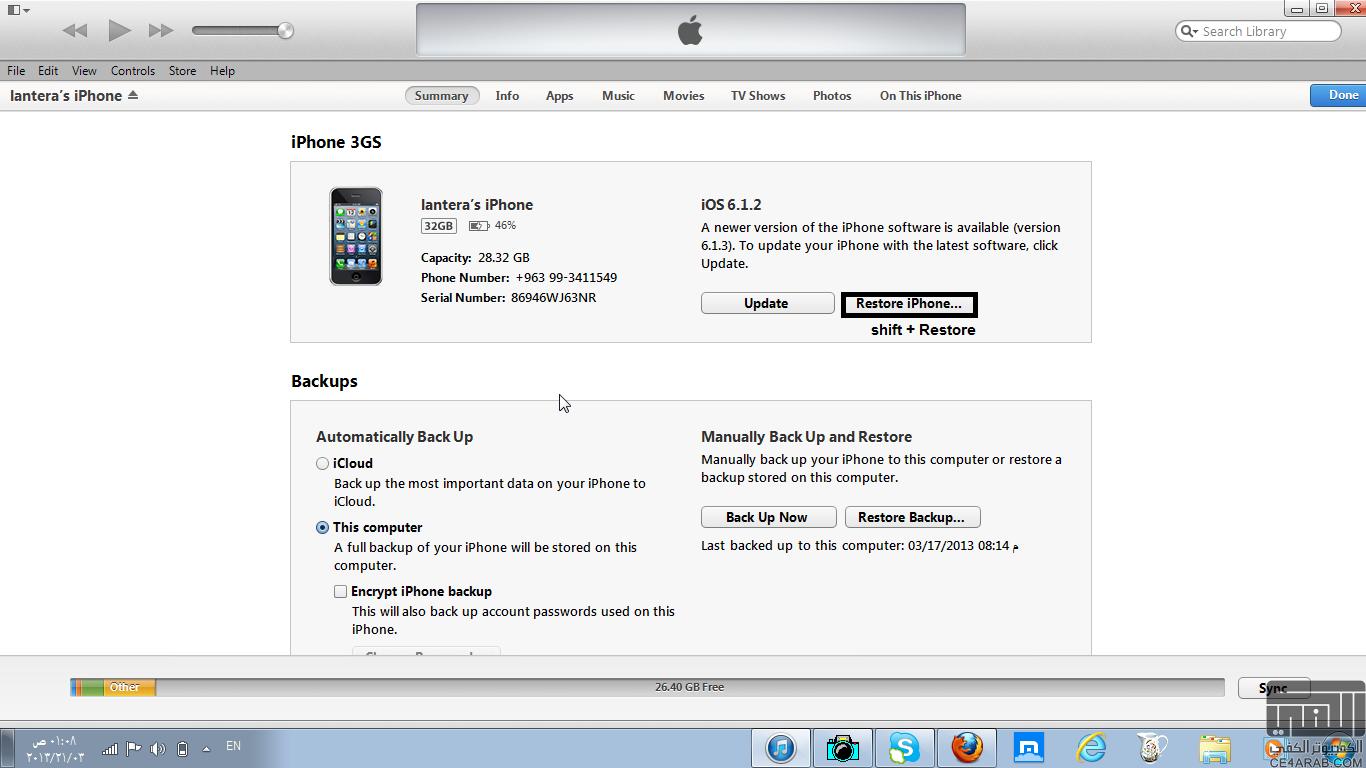Select the Summary tab
This screenshot has width=1366, height=768.
441,96
